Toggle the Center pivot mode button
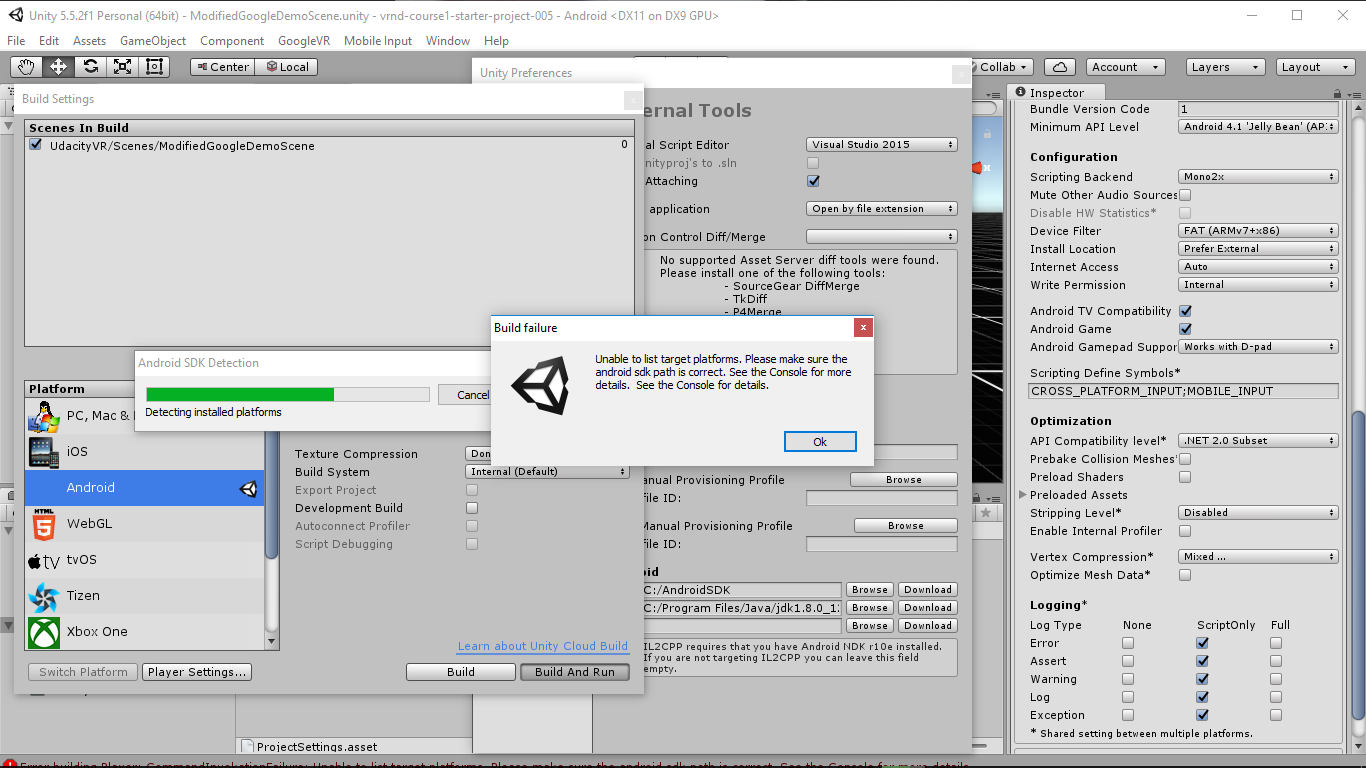The image size is (1366, 768). (x=222, y=67)
